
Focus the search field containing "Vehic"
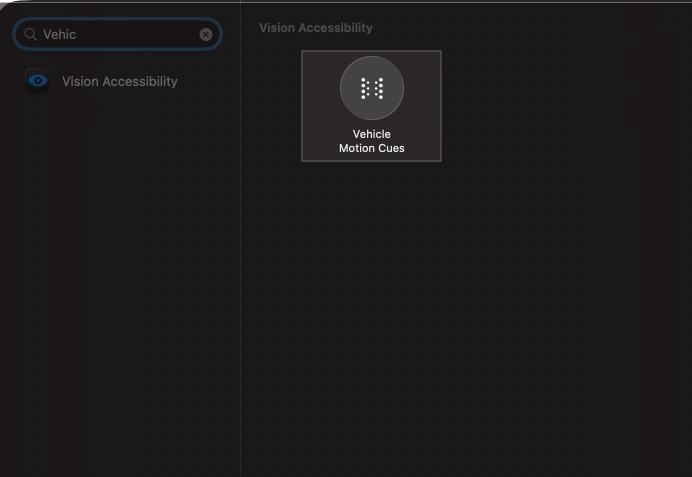point(120,34)
